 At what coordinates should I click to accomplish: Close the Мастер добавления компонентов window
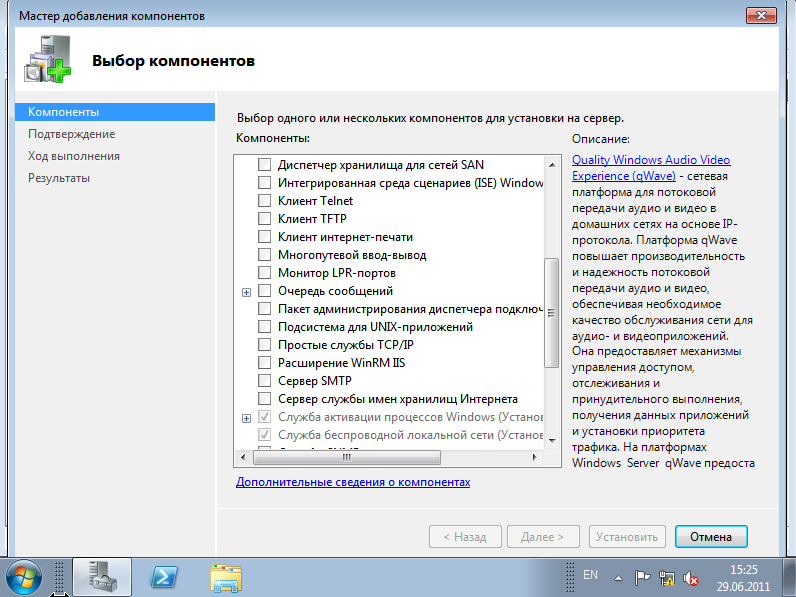[761, 15]
